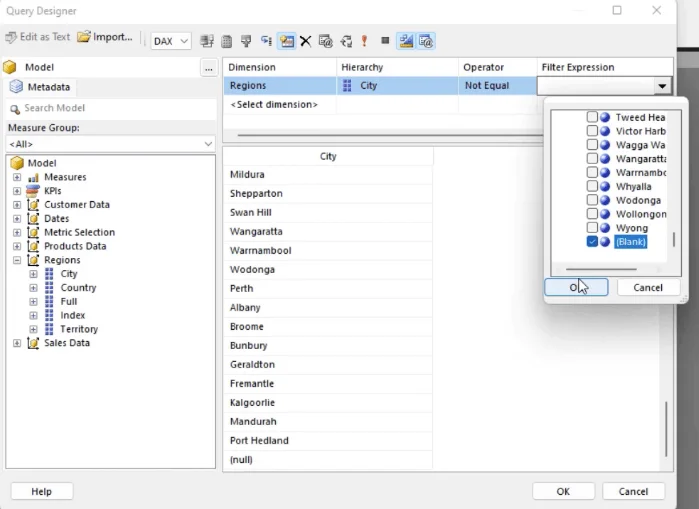Select the Country field under Regions

(x=78, y=287)
